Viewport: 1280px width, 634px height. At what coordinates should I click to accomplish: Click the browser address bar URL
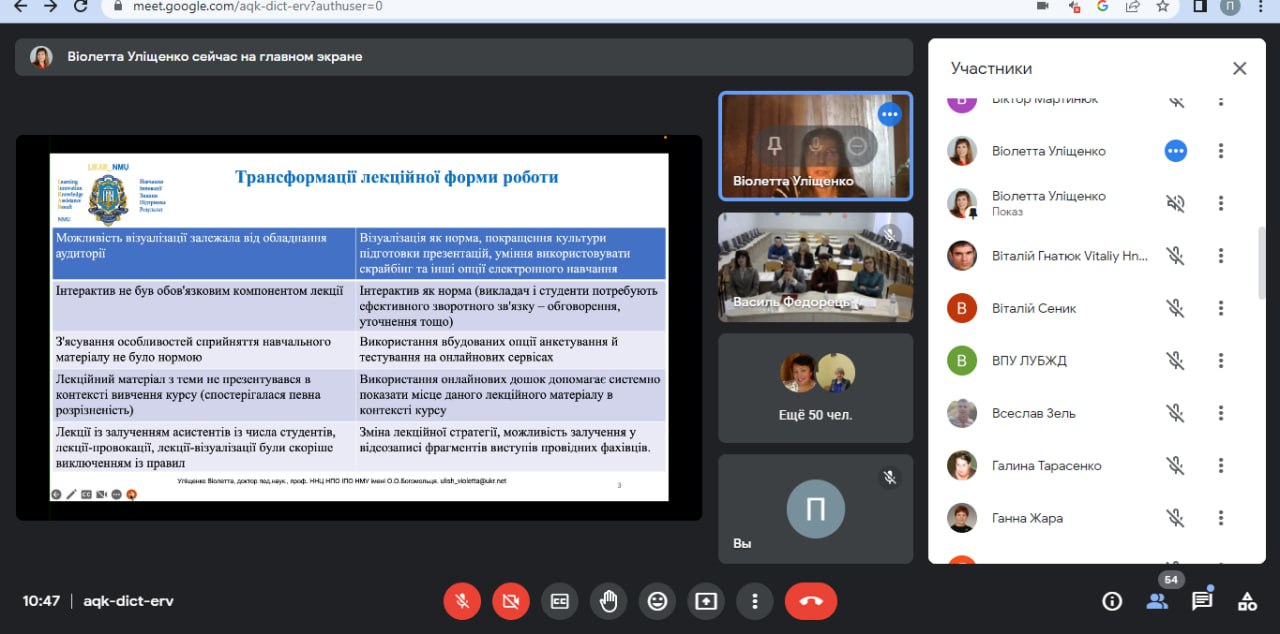pyautogui.click(x=258, y=6)
